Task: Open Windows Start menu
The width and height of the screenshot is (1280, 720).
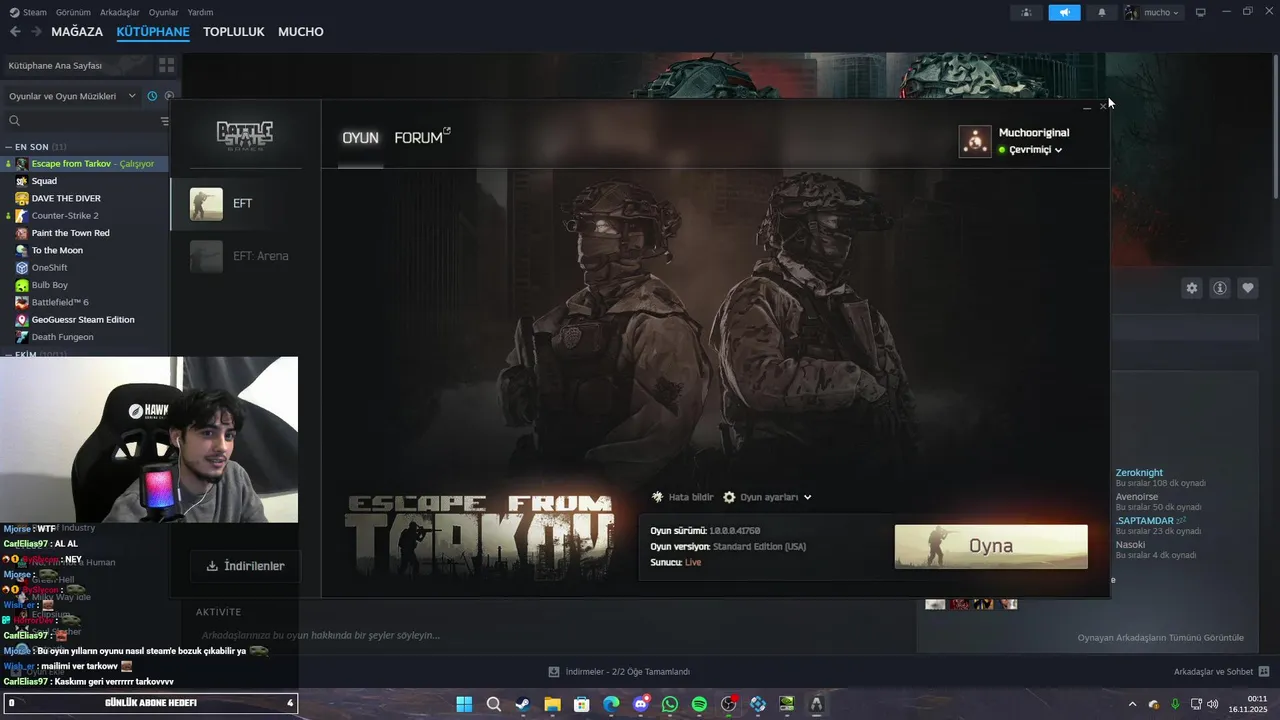Action: 464,704
